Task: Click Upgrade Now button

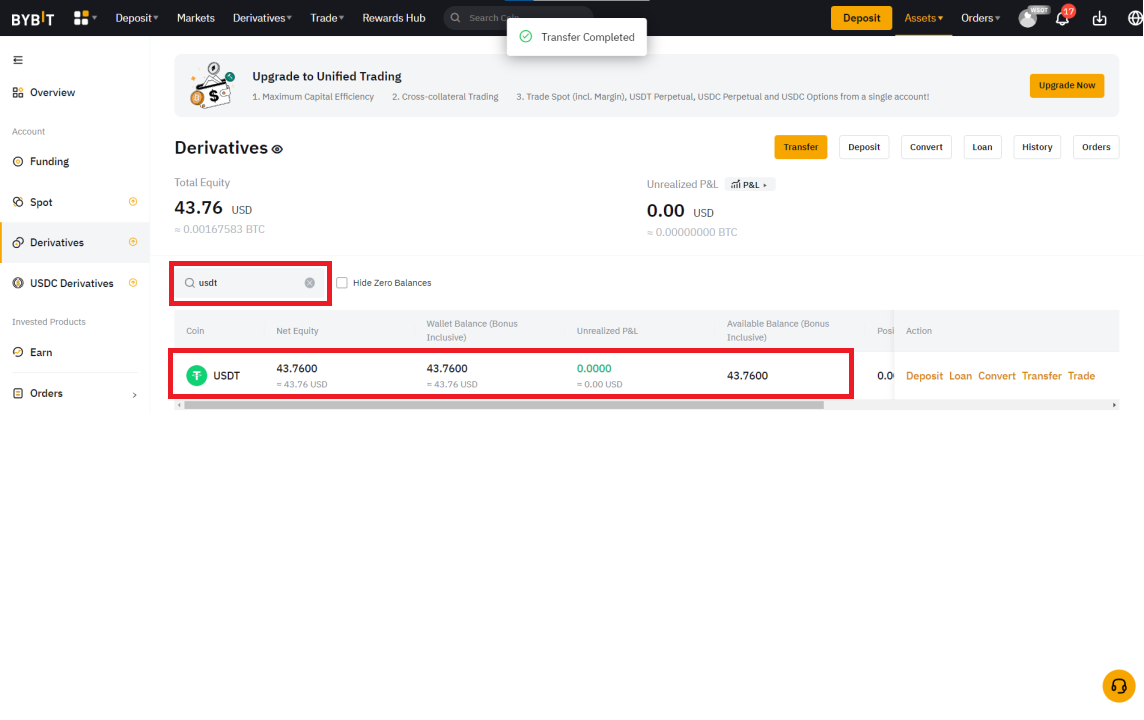Action: tap(1067, 85)
